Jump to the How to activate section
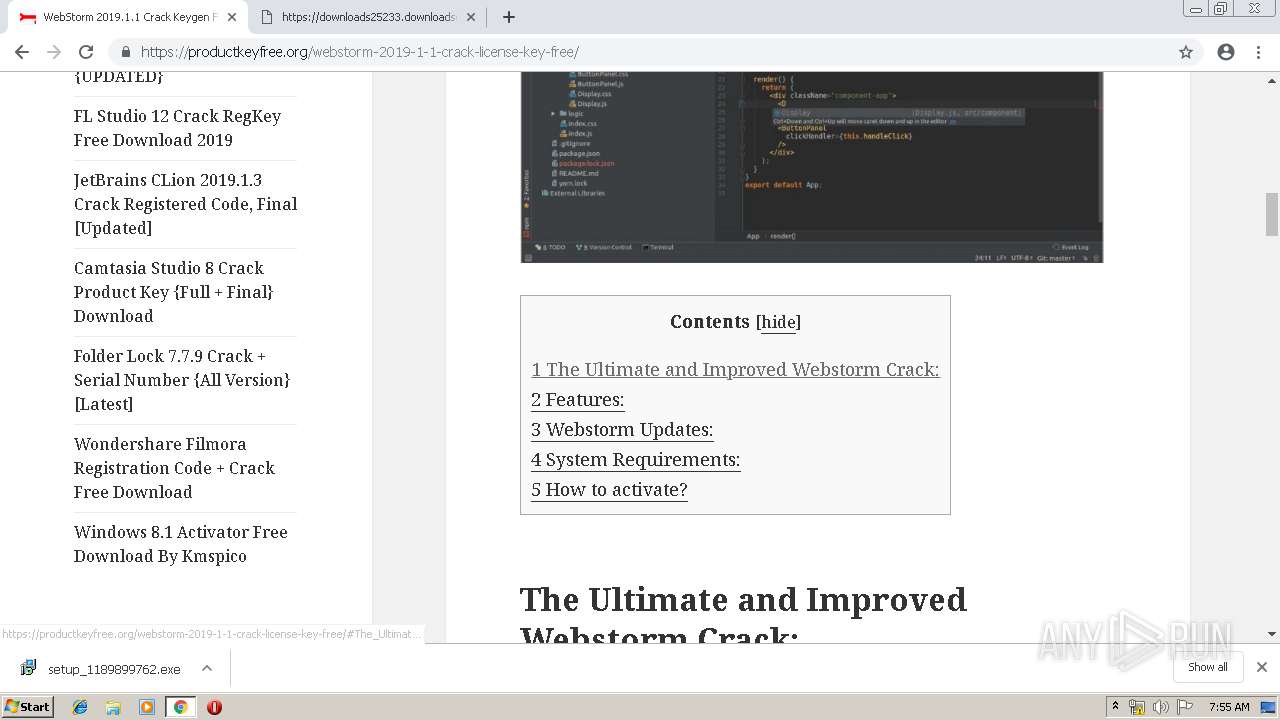This screenshot has height=720, width=1280. (609, 490)
